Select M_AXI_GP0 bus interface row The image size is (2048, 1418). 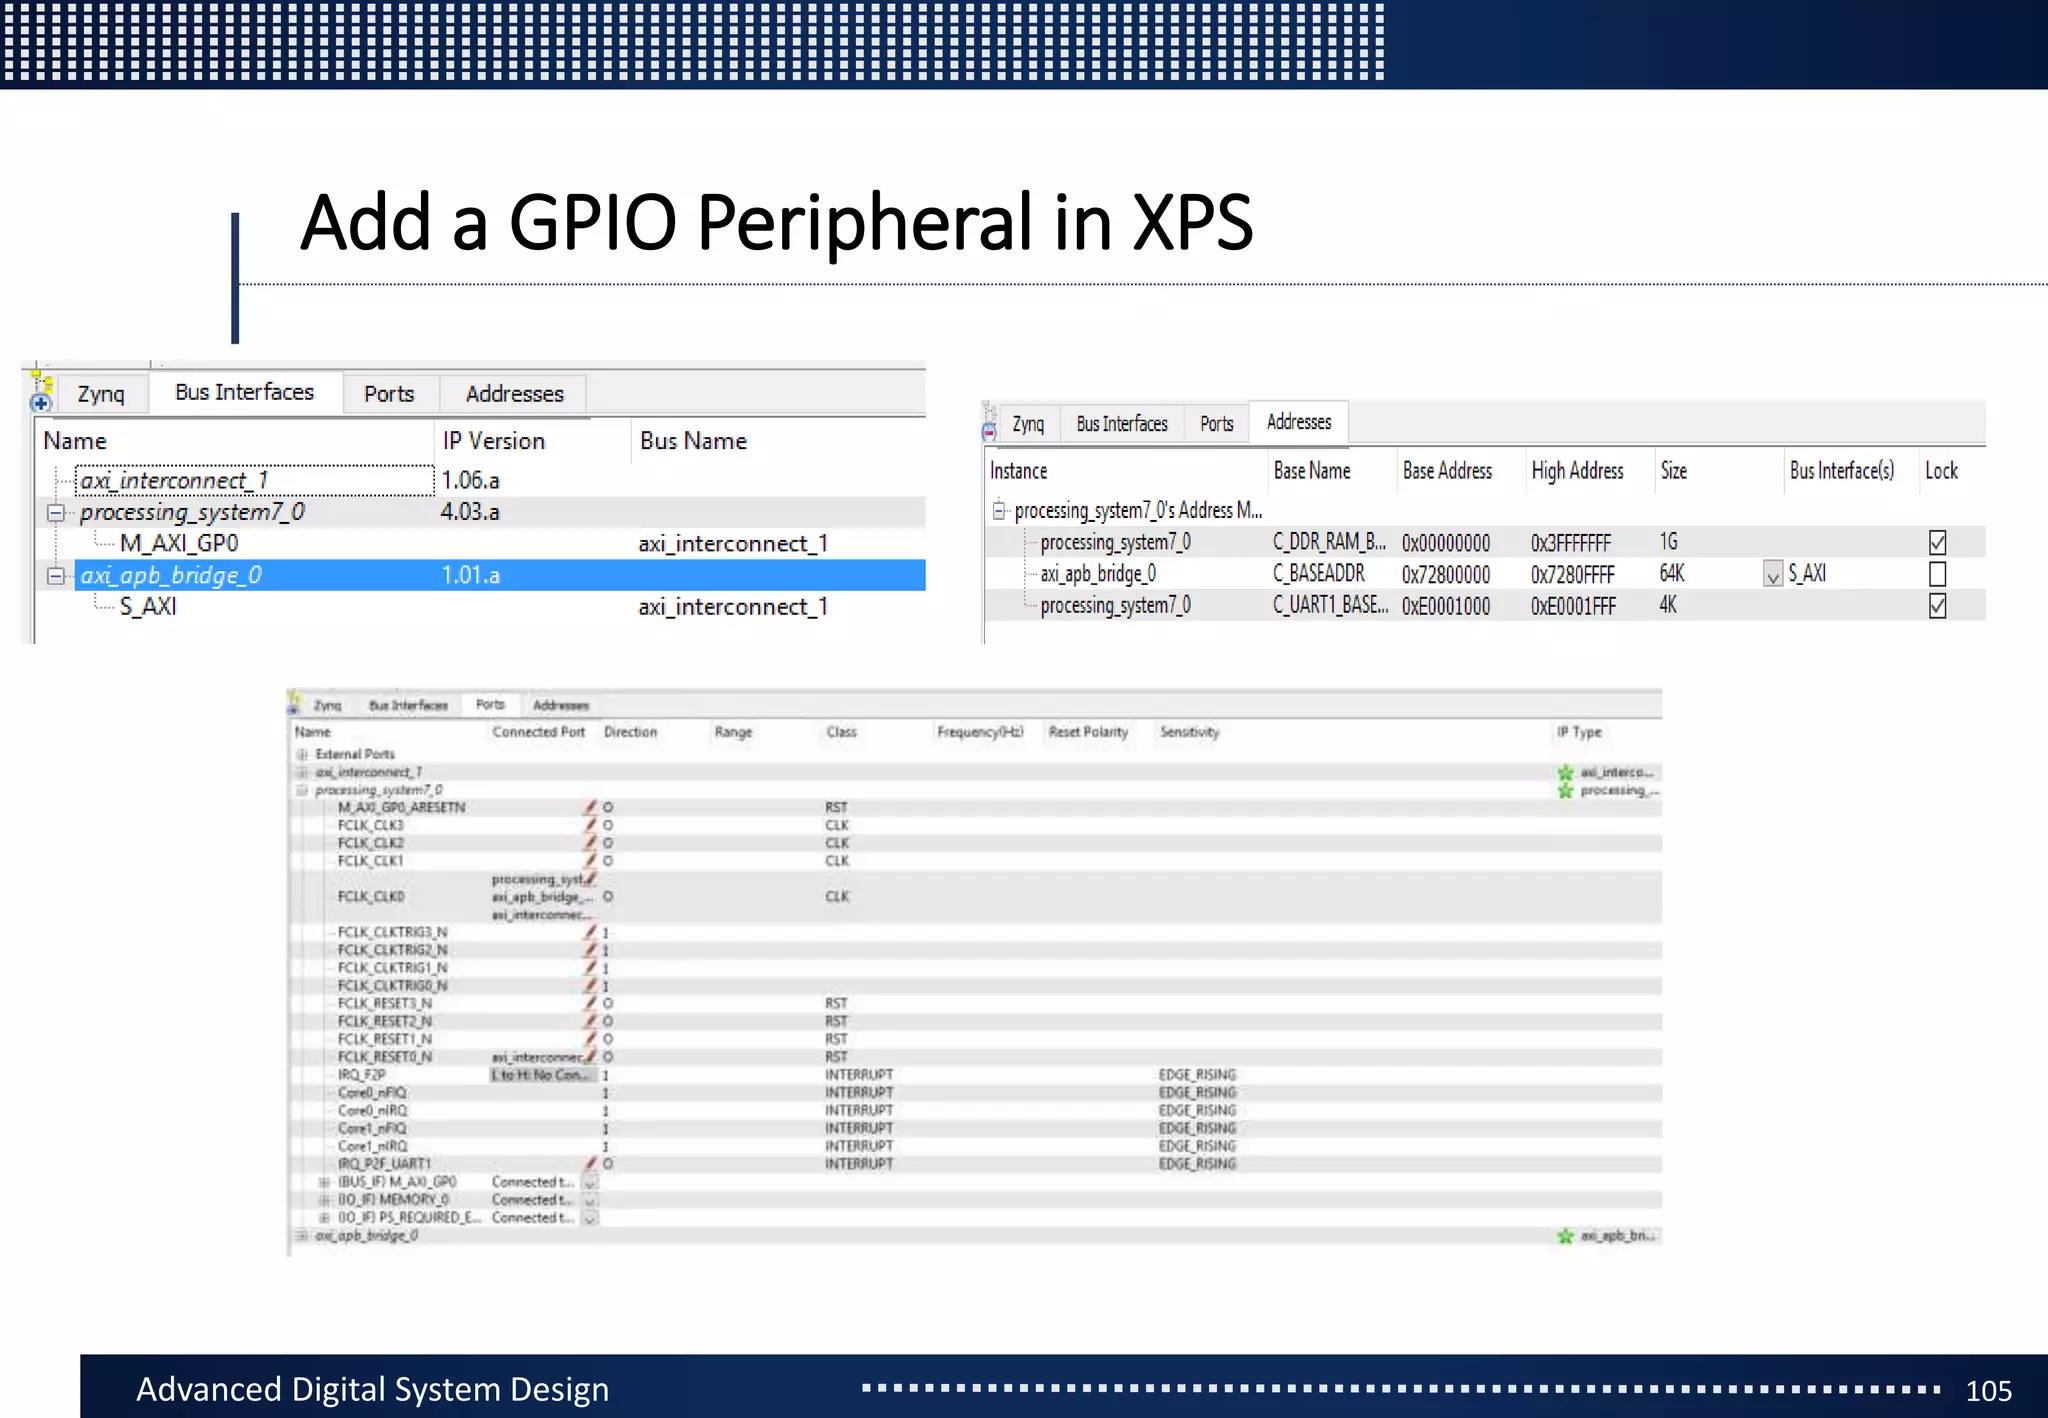coord(480,544)
